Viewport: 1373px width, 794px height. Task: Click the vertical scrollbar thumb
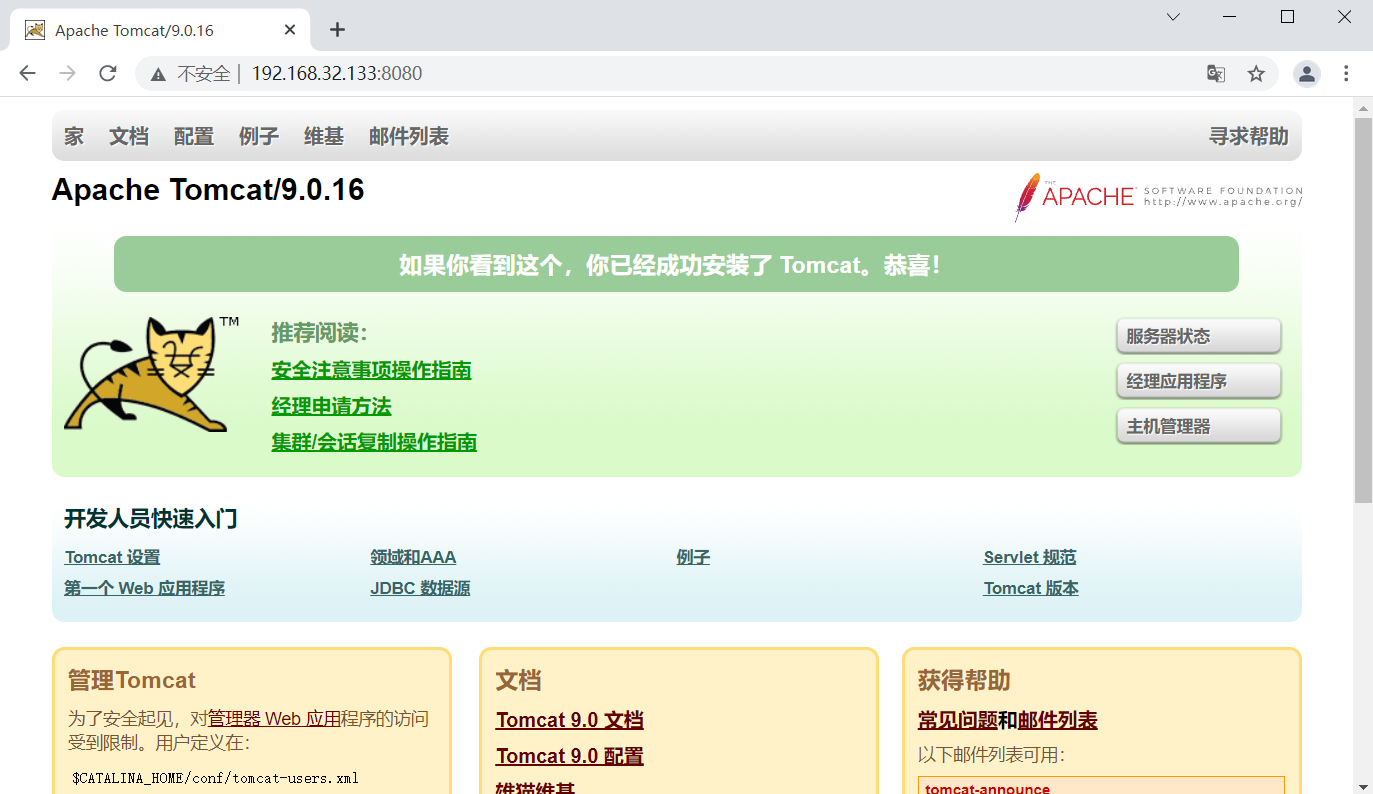tap(1363, 310)
